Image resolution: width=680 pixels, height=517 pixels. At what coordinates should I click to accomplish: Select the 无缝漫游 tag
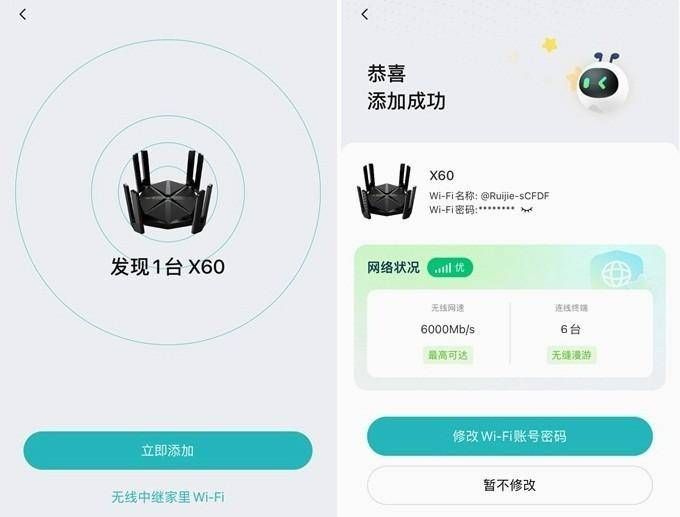[x=571, y=355]
